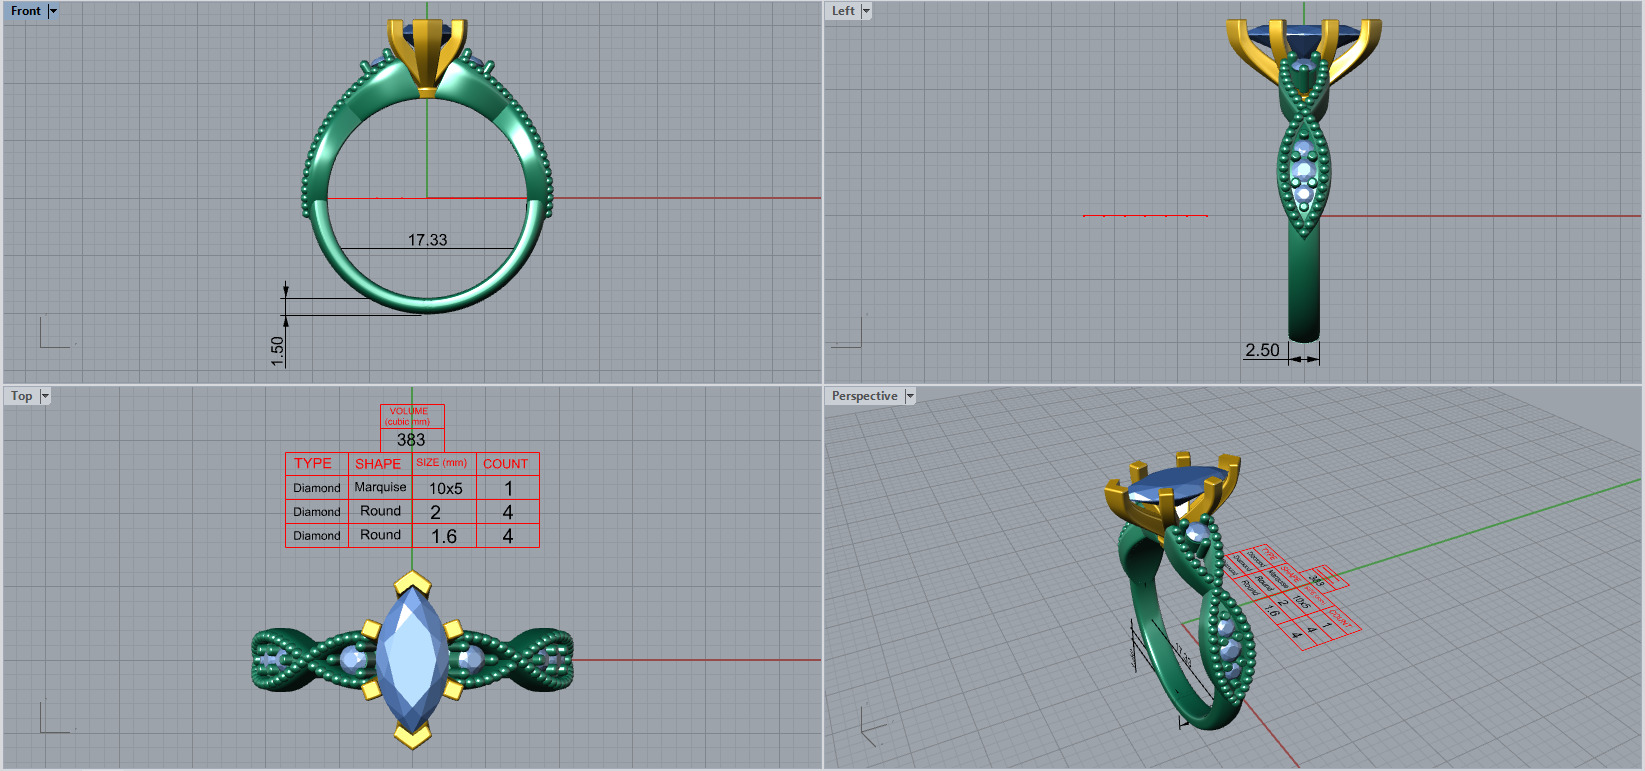Open the Front viewport dropdown arrow

click(53, 11)
